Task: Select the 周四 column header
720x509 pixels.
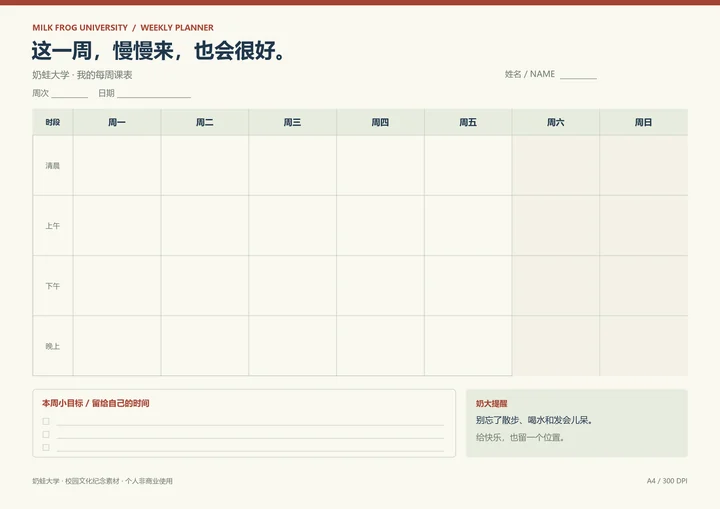Action: (x=380, y=122)
